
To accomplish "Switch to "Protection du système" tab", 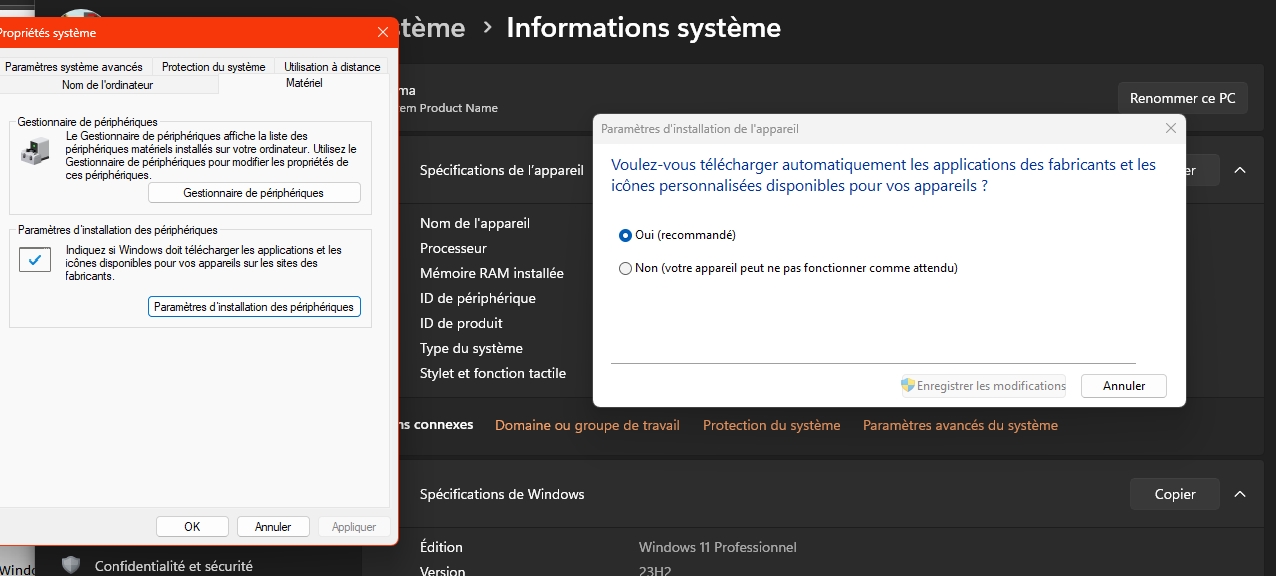I will (214, 67).
